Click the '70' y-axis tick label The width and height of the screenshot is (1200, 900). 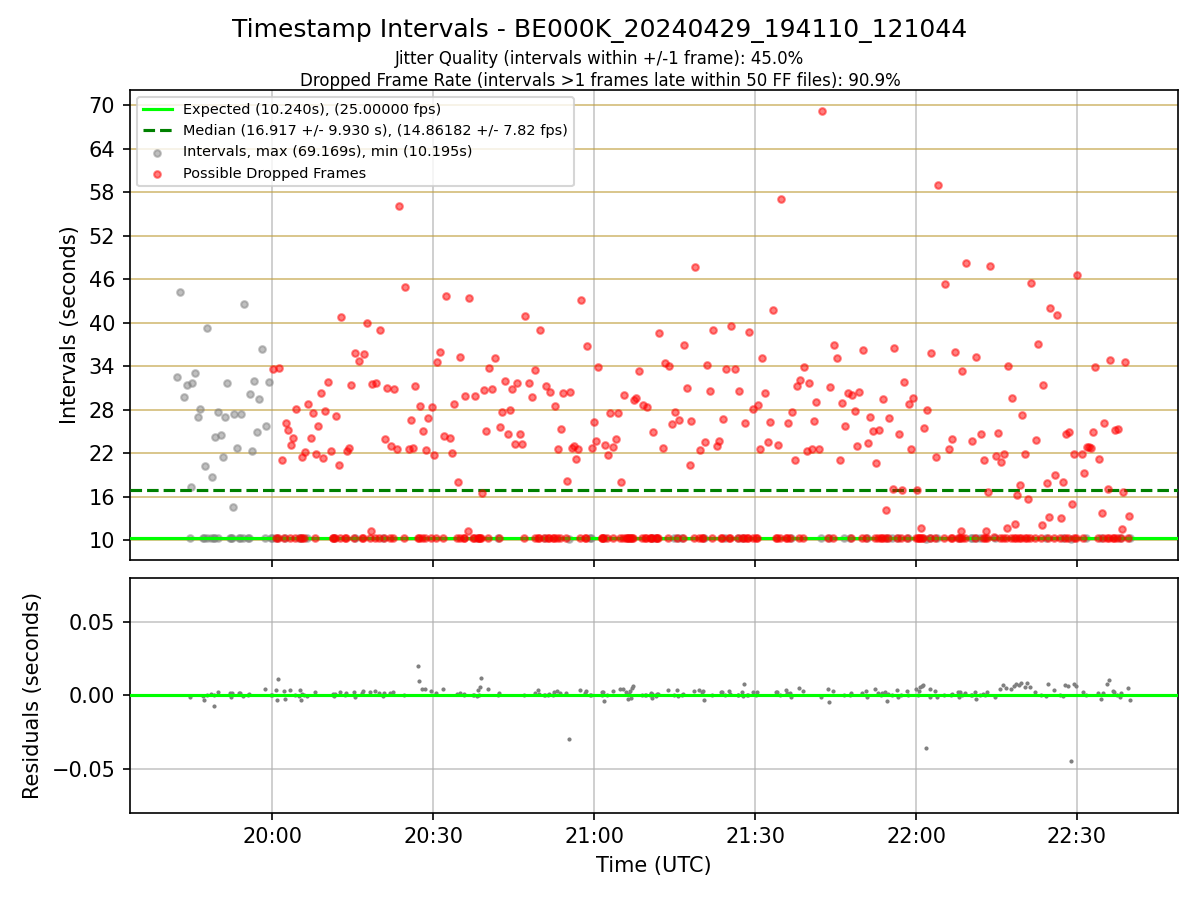coord(103,105)
